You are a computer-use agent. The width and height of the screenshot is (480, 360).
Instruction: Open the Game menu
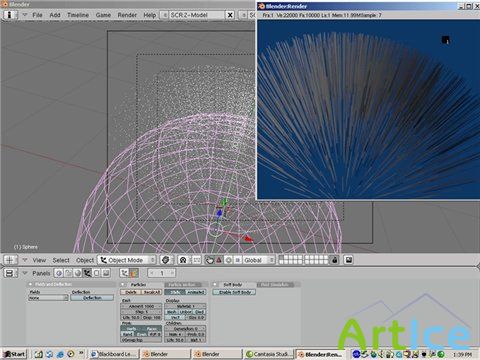coord(103,15)
